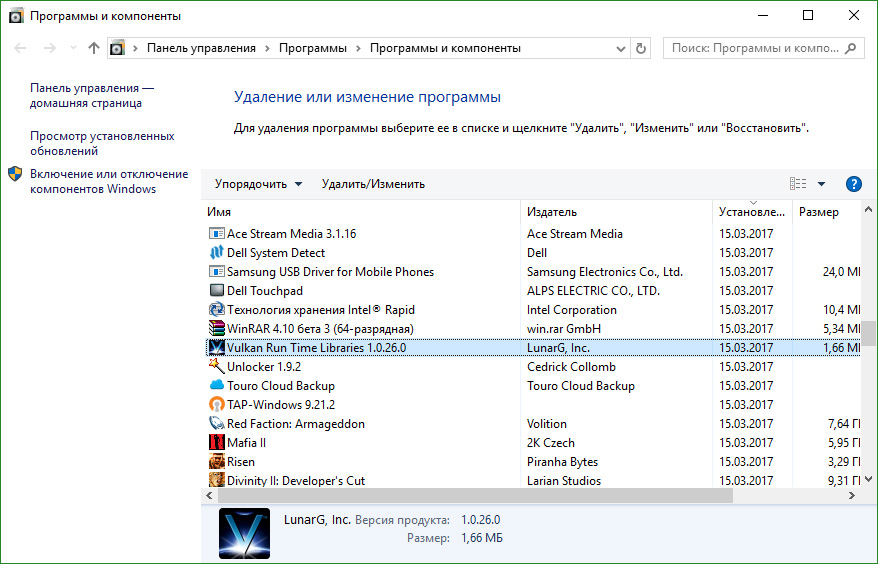The width and height of the screenshot is (878, 564).
Task: Click the Touro Cloud Backup cloud icon
Action: click(x=216, y=386)
